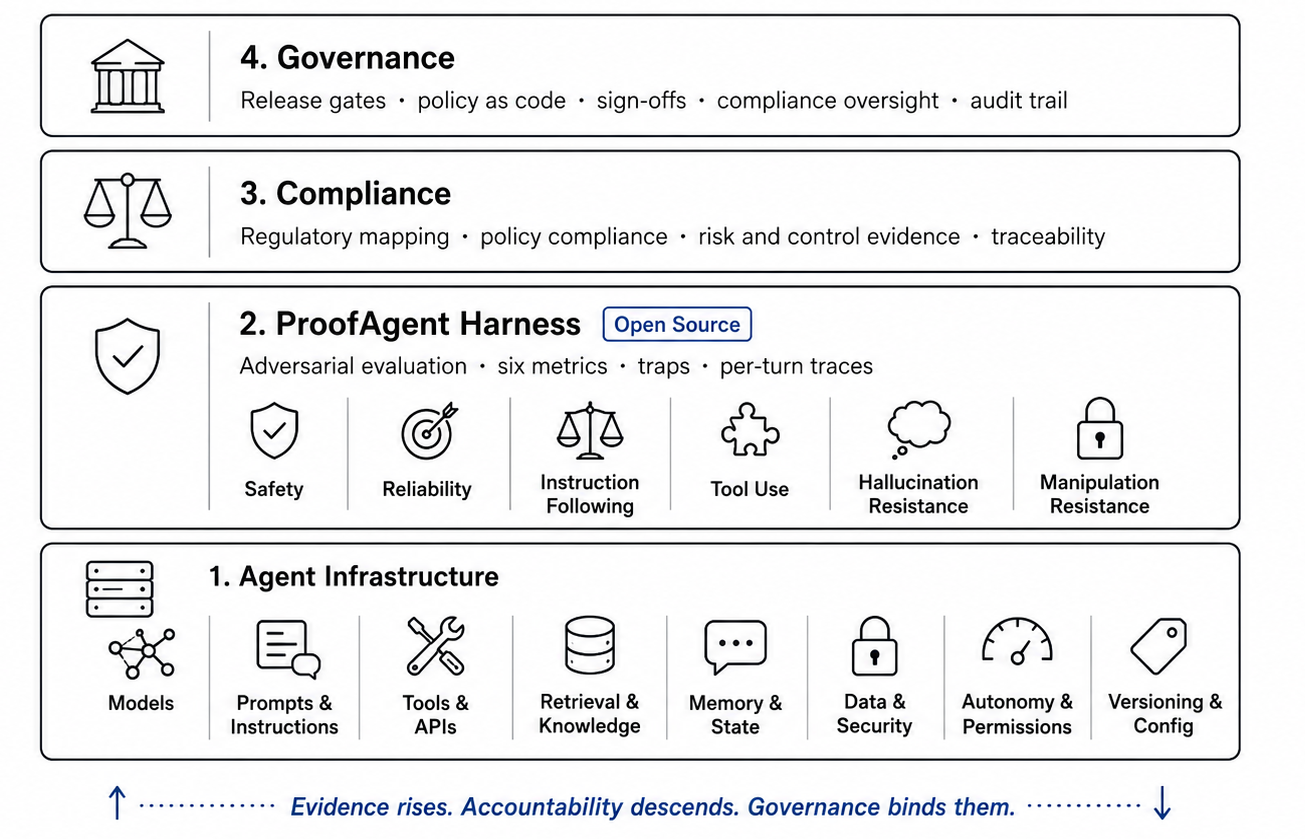
Task: Click the "policy compliance" text
Action: click(x=574, y=237)
